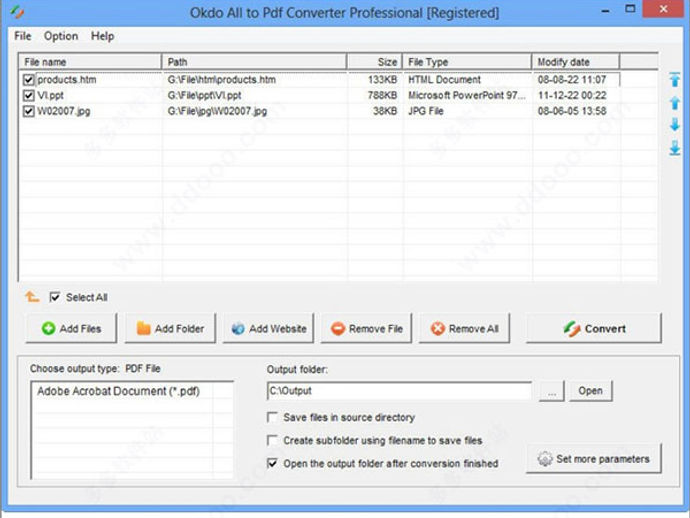Image resolution: width=690 pixels, height=518 pixels.
Task: Sort by the Size column header
Action: pyautogui.click(x=374, y=62)
